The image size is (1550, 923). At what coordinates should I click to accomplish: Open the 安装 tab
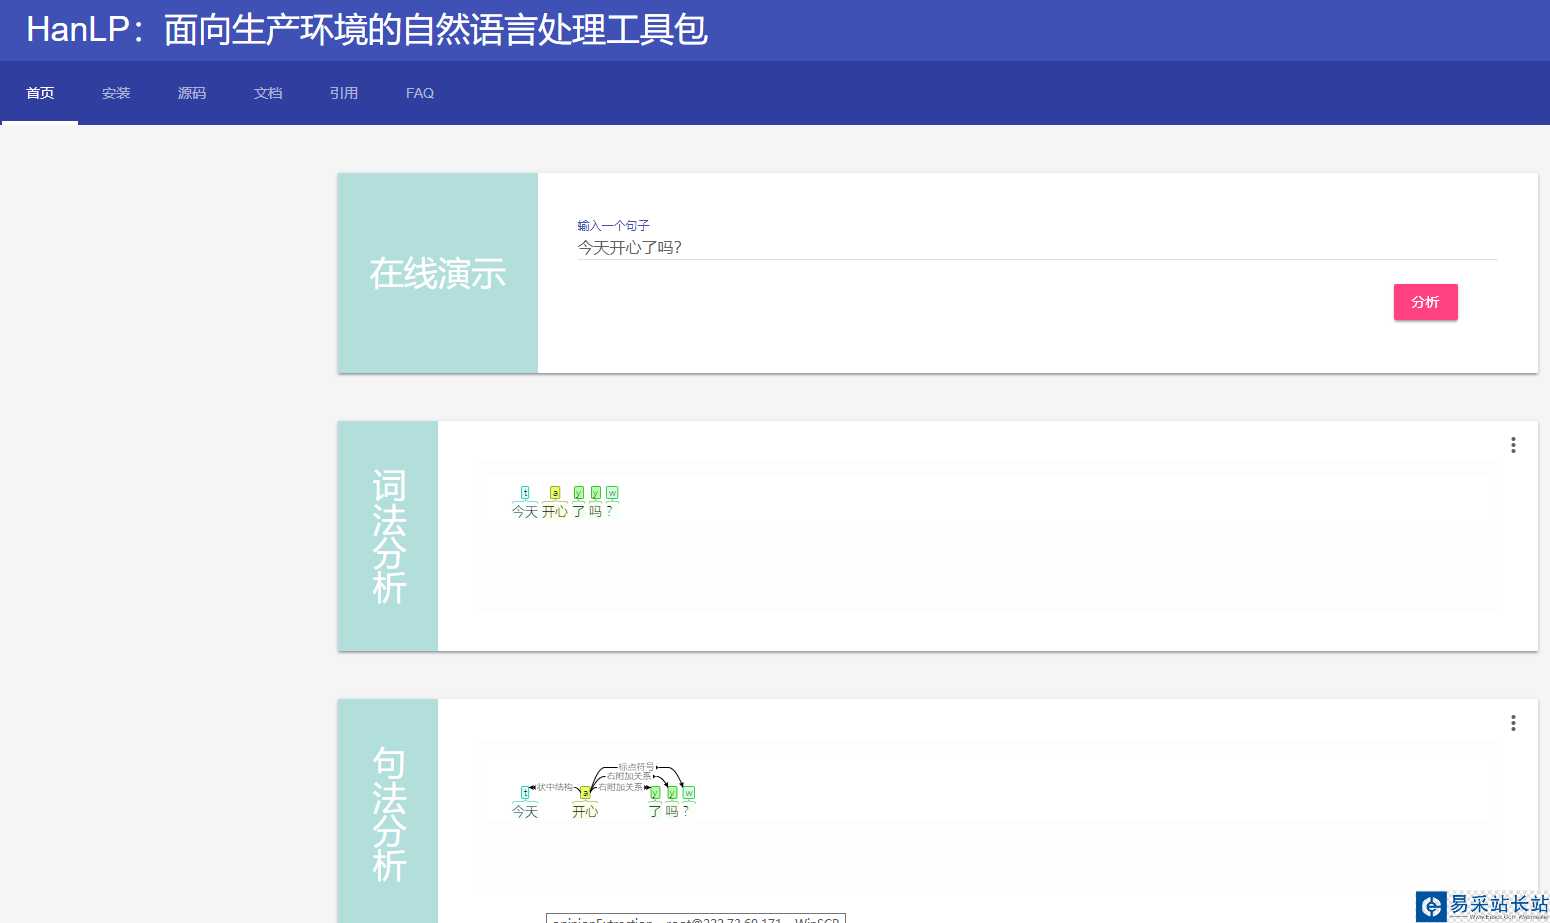pyautogui.click(x=116, y=93)
